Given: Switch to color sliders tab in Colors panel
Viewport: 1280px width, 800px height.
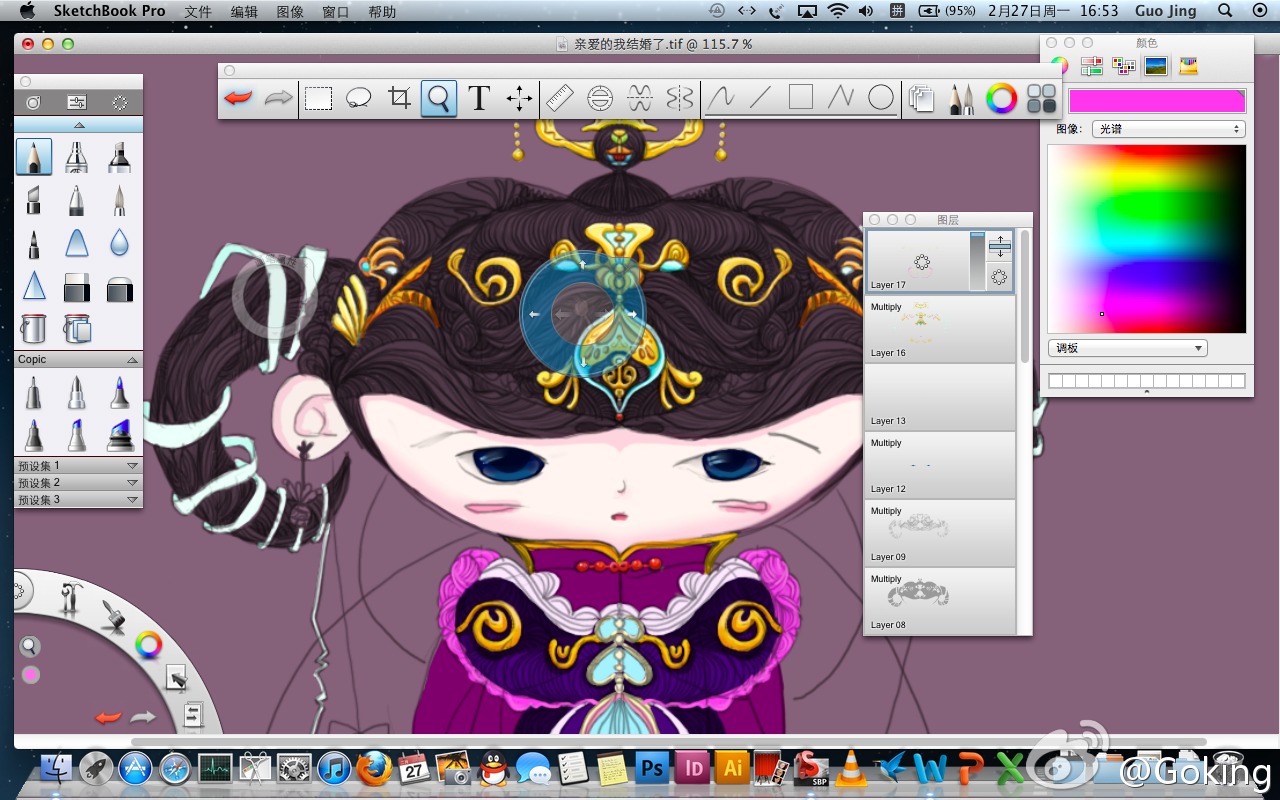Looking at the screenshot, I should pyautogui.click(x=1092, y=66).
